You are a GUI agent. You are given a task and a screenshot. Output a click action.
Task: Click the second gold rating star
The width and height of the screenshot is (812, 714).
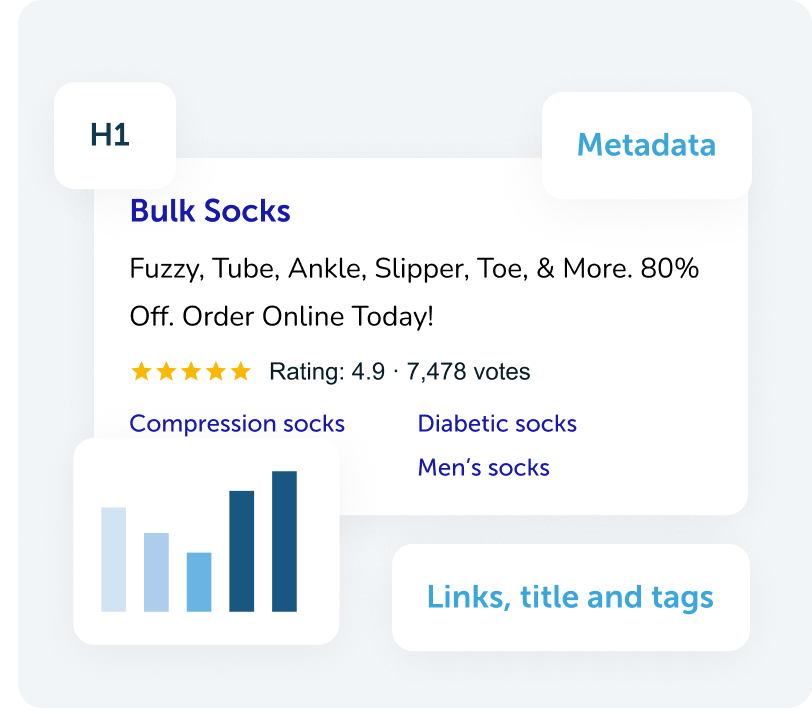pyautogui.click(x=166, y=371)
